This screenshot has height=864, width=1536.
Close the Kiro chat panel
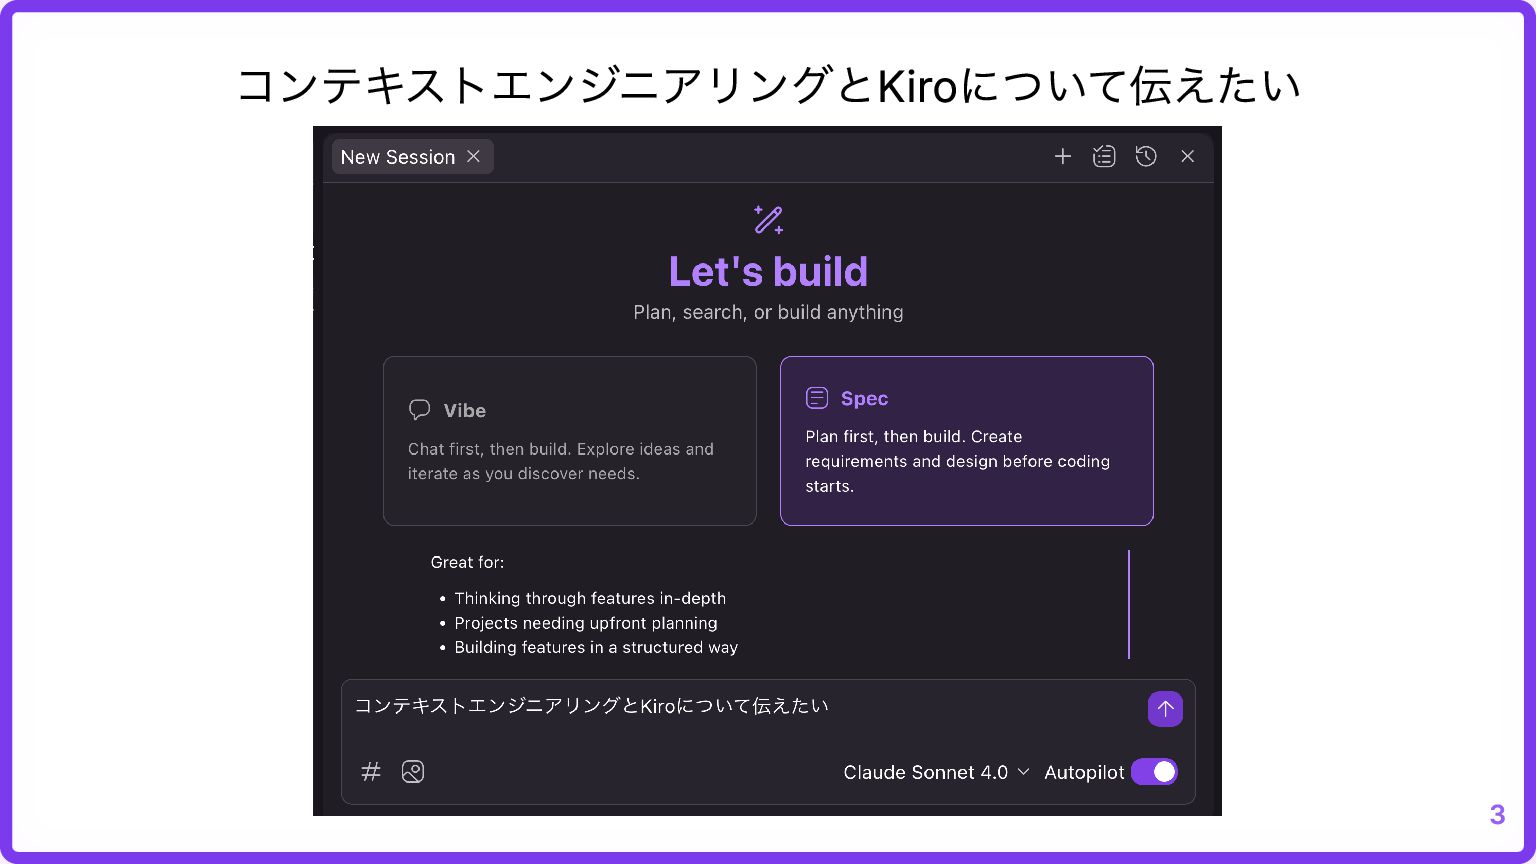tap(1188, 156)
